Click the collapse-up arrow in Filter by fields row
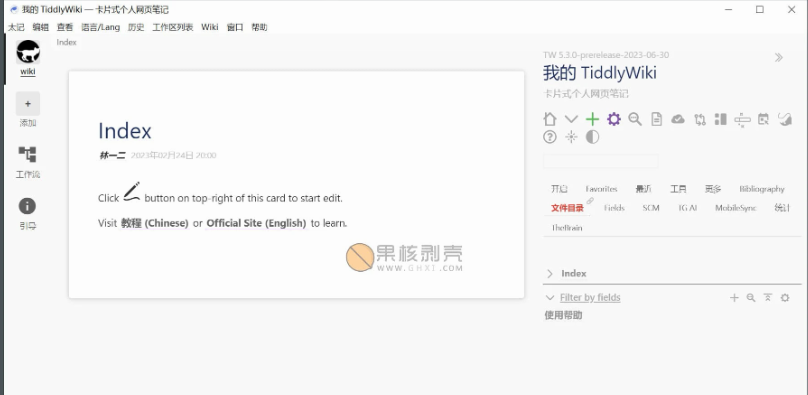808x395 pixels. 768,298
